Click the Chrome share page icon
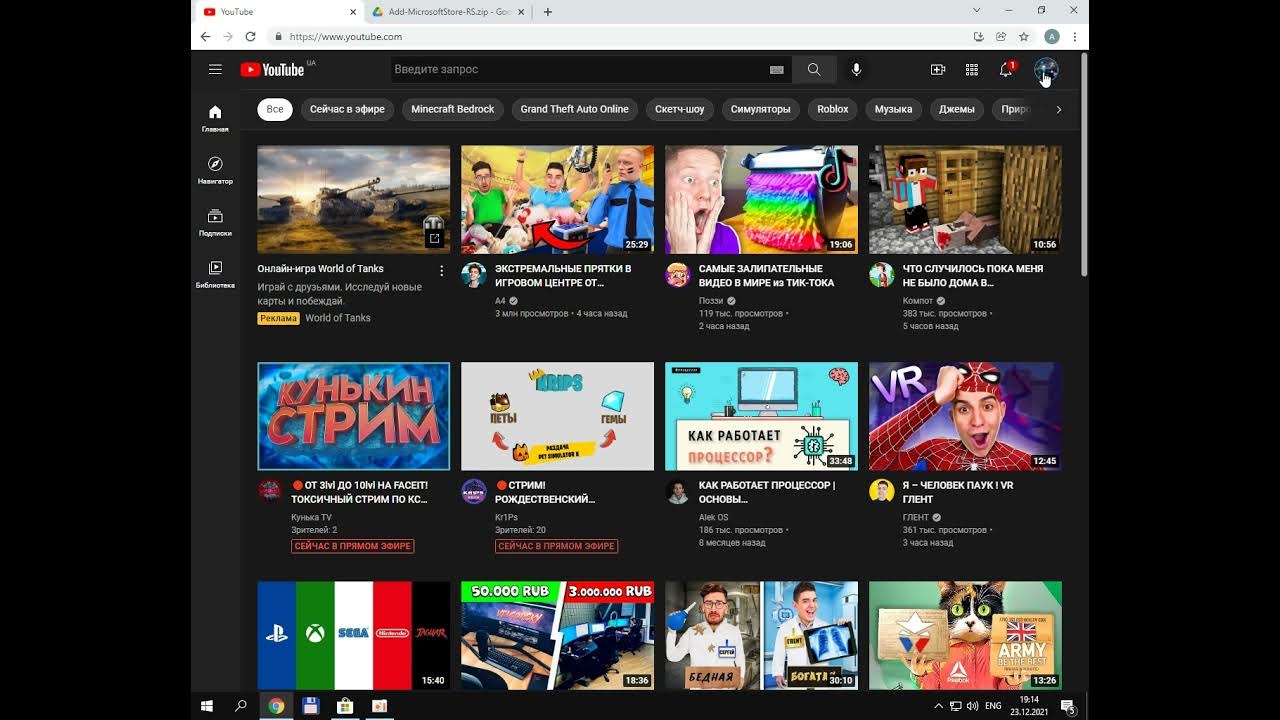 1001,36
